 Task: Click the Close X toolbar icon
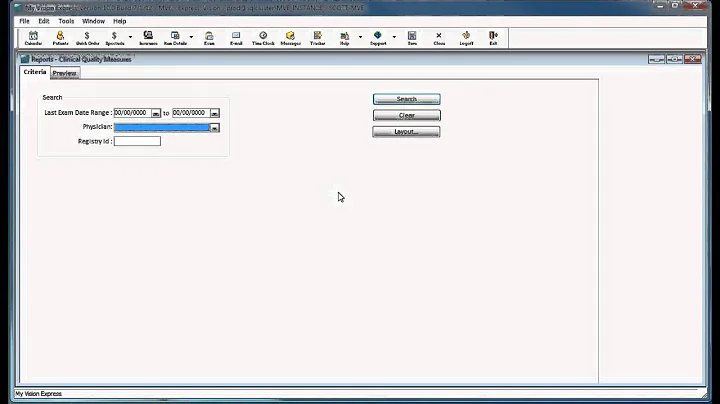click(439, 38)
